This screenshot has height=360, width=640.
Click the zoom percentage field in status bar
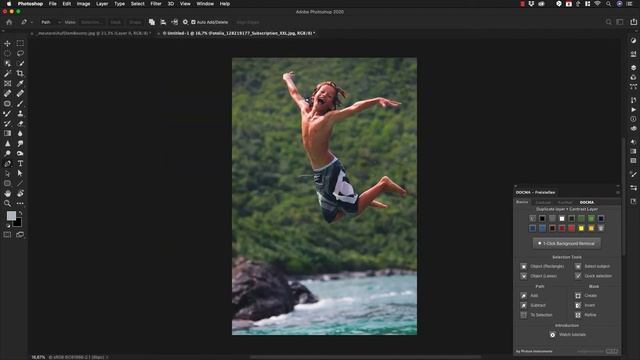(38, 357)
